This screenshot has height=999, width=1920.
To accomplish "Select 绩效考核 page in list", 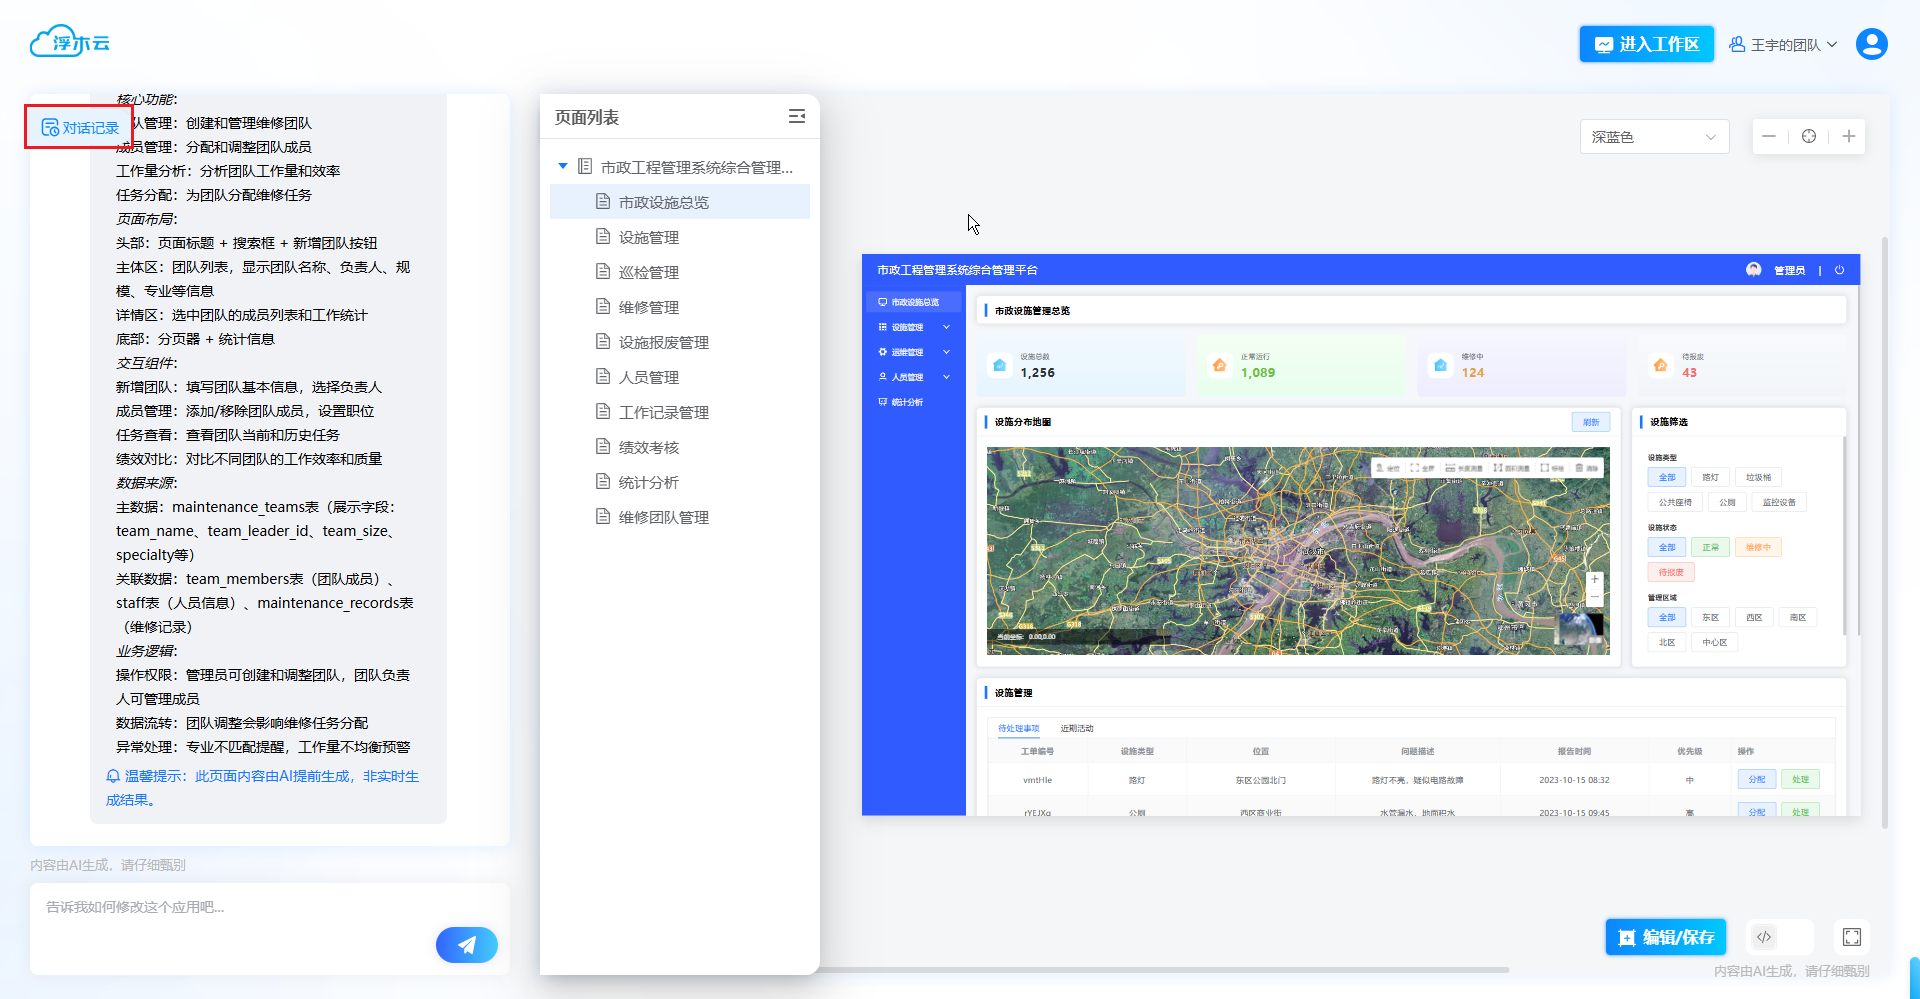I will 648,447.
